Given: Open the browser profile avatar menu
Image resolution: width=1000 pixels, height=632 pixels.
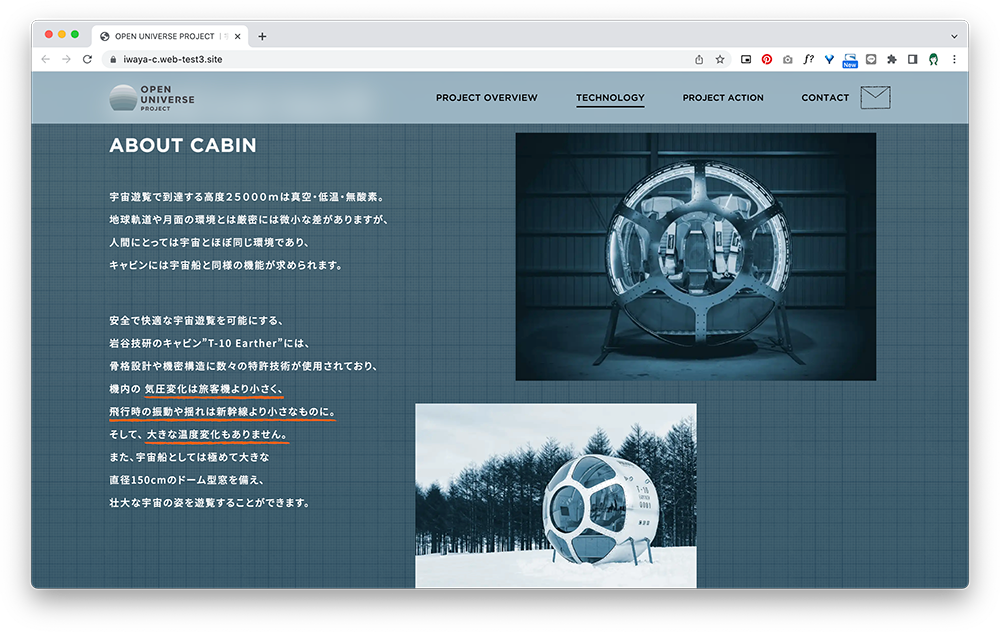Looking at the screenshot, I should click(x=933, y=59).
